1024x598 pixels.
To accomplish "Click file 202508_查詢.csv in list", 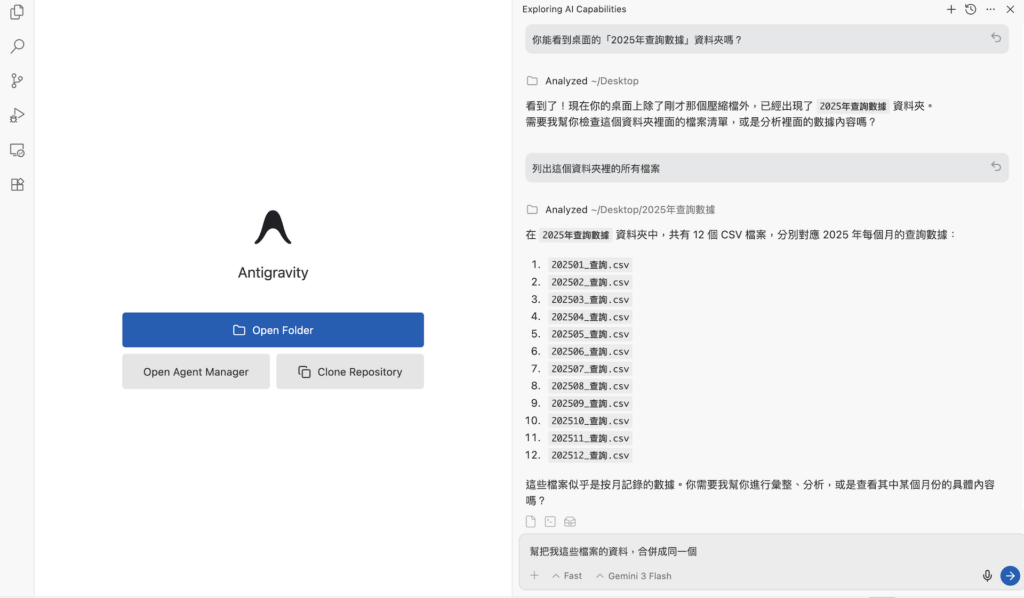I will (590, 386).
